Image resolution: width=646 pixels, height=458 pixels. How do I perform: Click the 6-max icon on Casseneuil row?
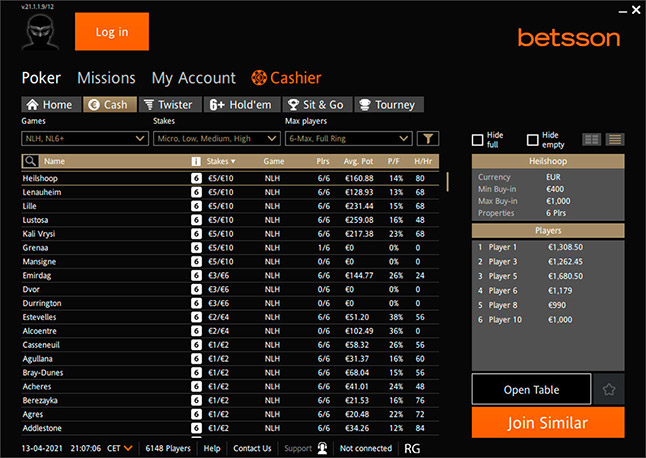(x=197, y=345)
